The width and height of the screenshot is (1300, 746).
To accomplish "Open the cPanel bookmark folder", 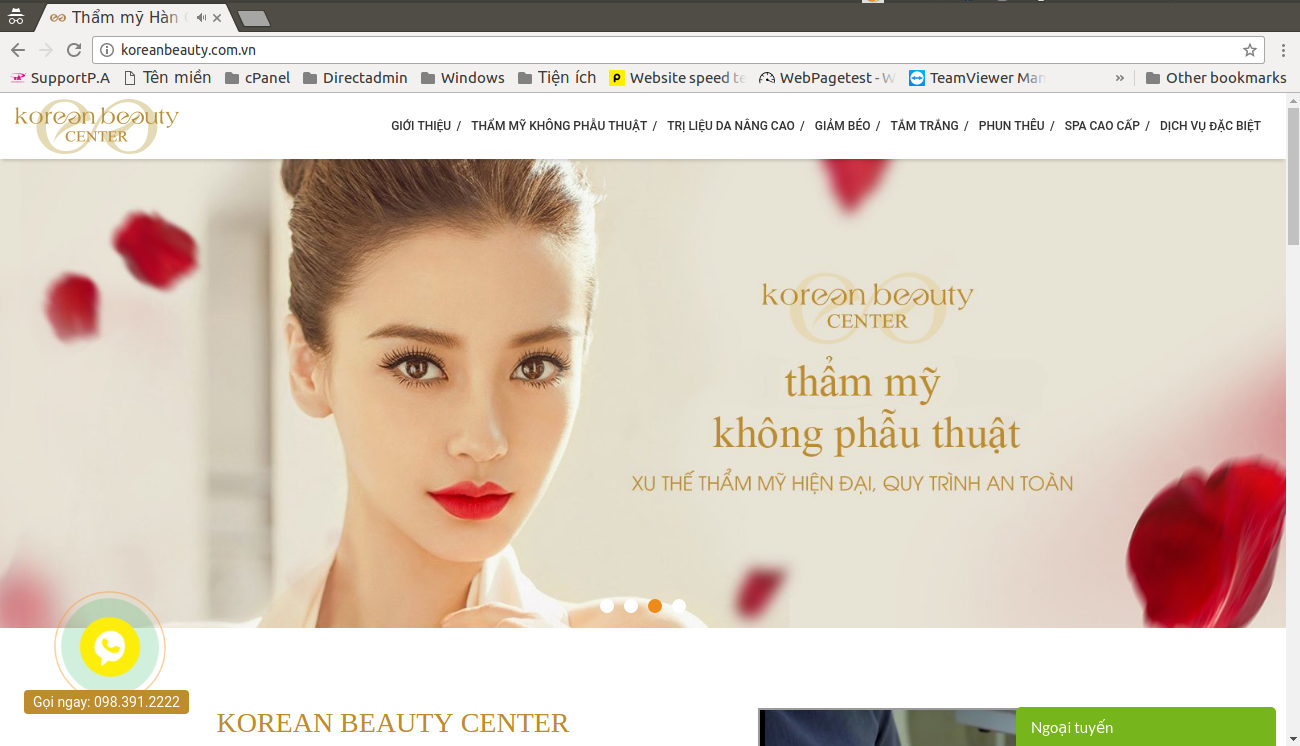I will [257, 78].
